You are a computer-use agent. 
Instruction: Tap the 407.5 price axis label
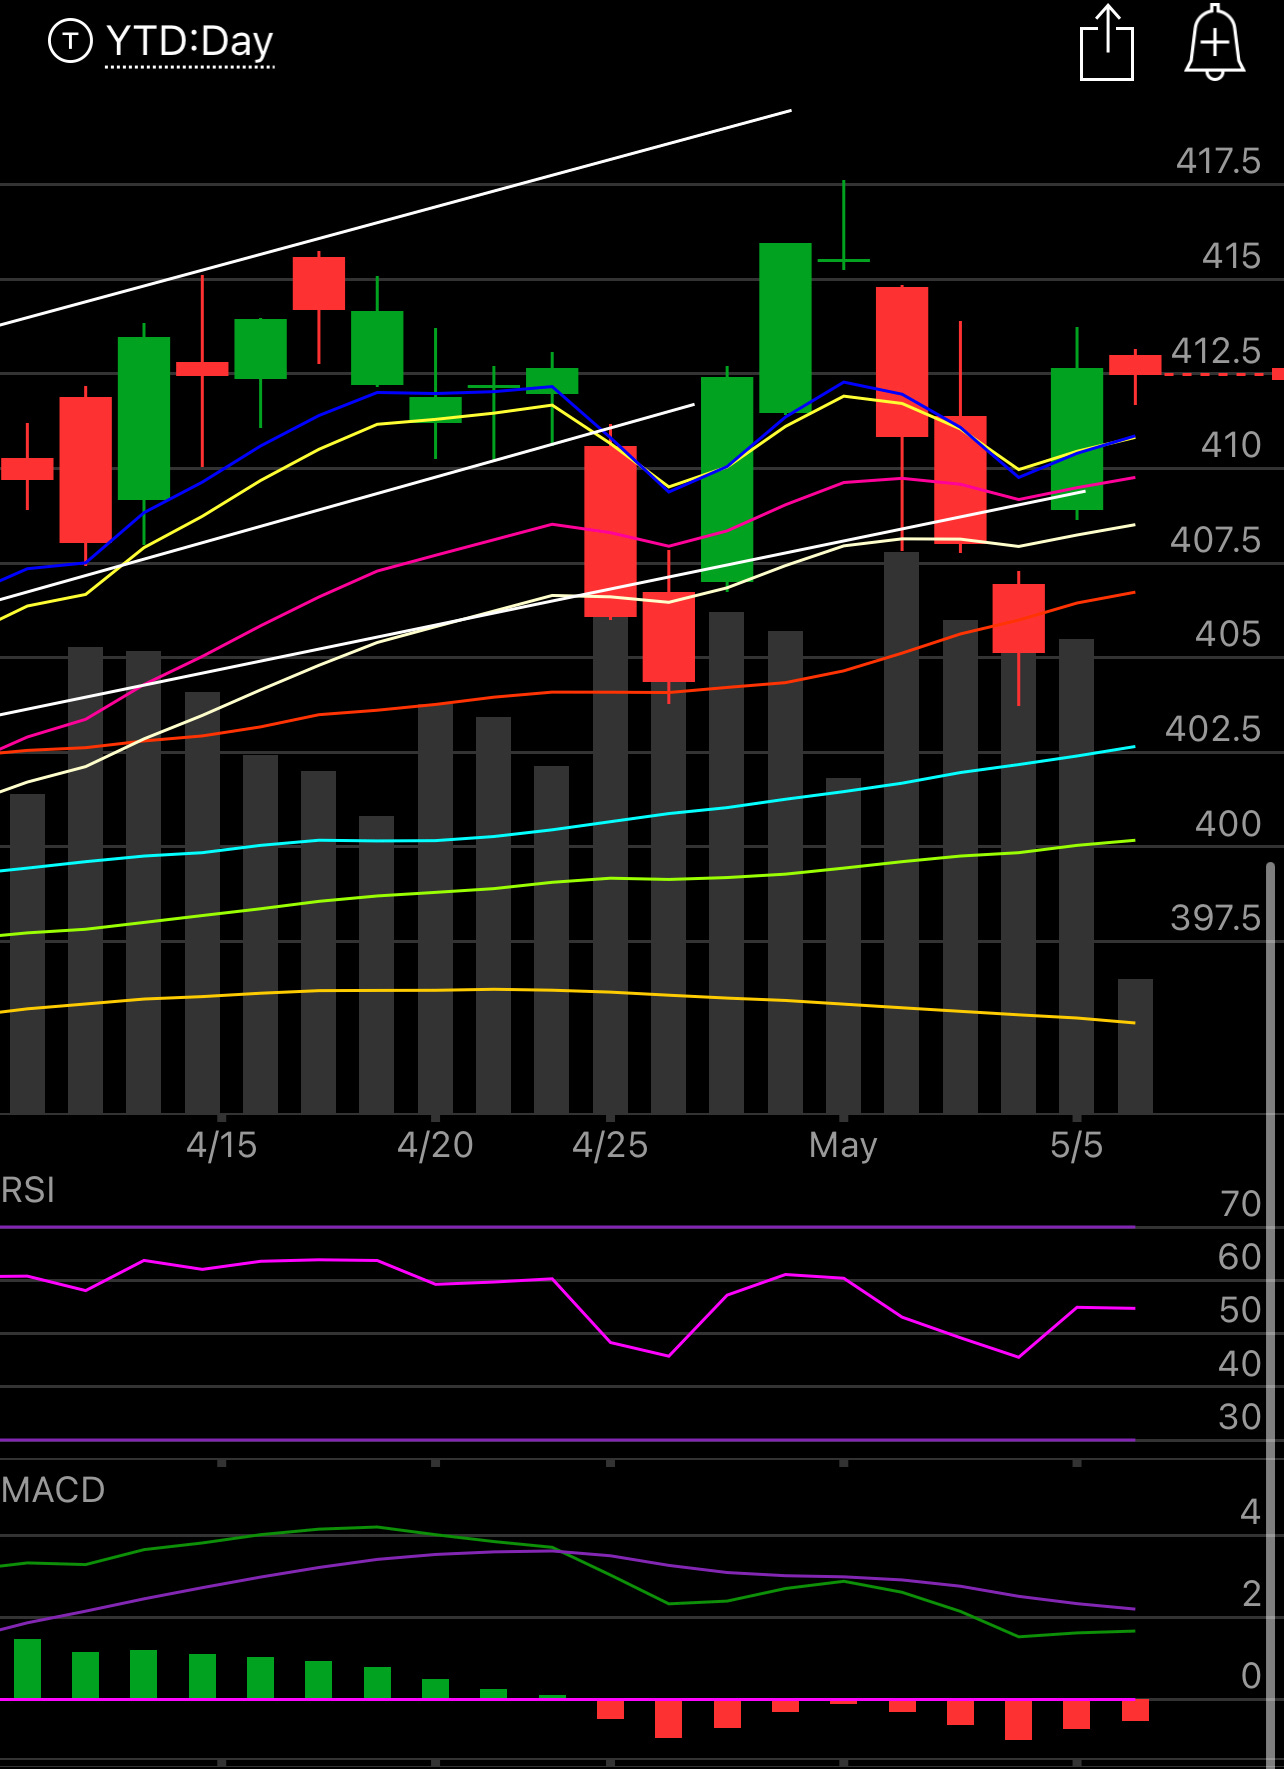point(1216,540)
